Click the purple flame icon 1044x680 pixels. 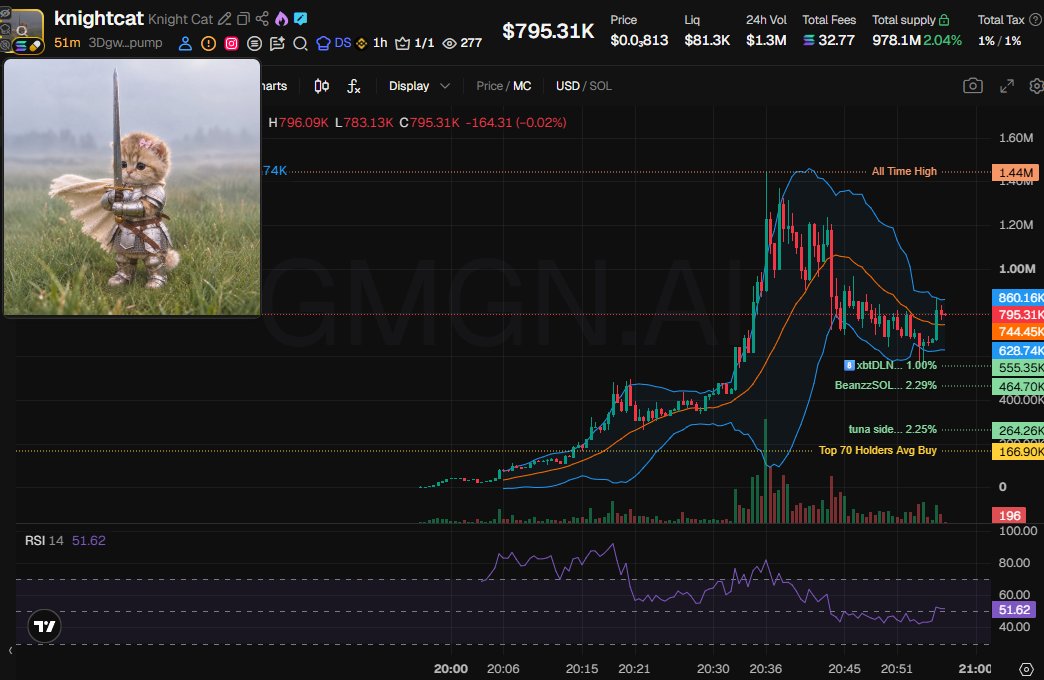[282, 19]
